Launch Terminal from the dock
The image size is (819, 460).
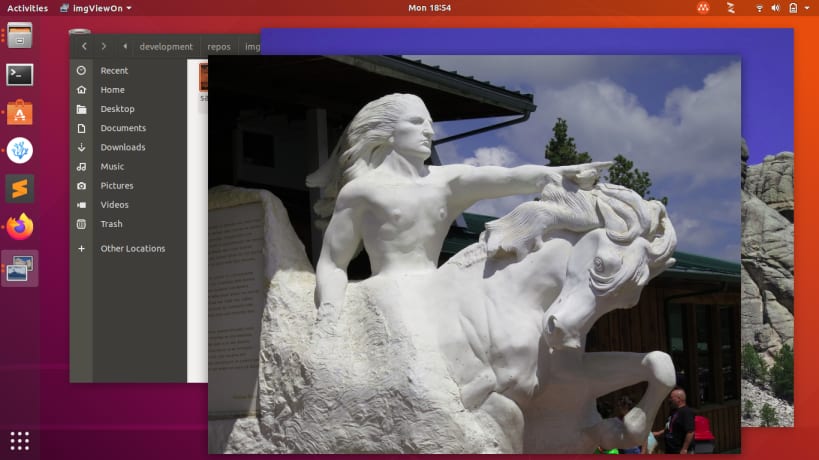(19, 75)
